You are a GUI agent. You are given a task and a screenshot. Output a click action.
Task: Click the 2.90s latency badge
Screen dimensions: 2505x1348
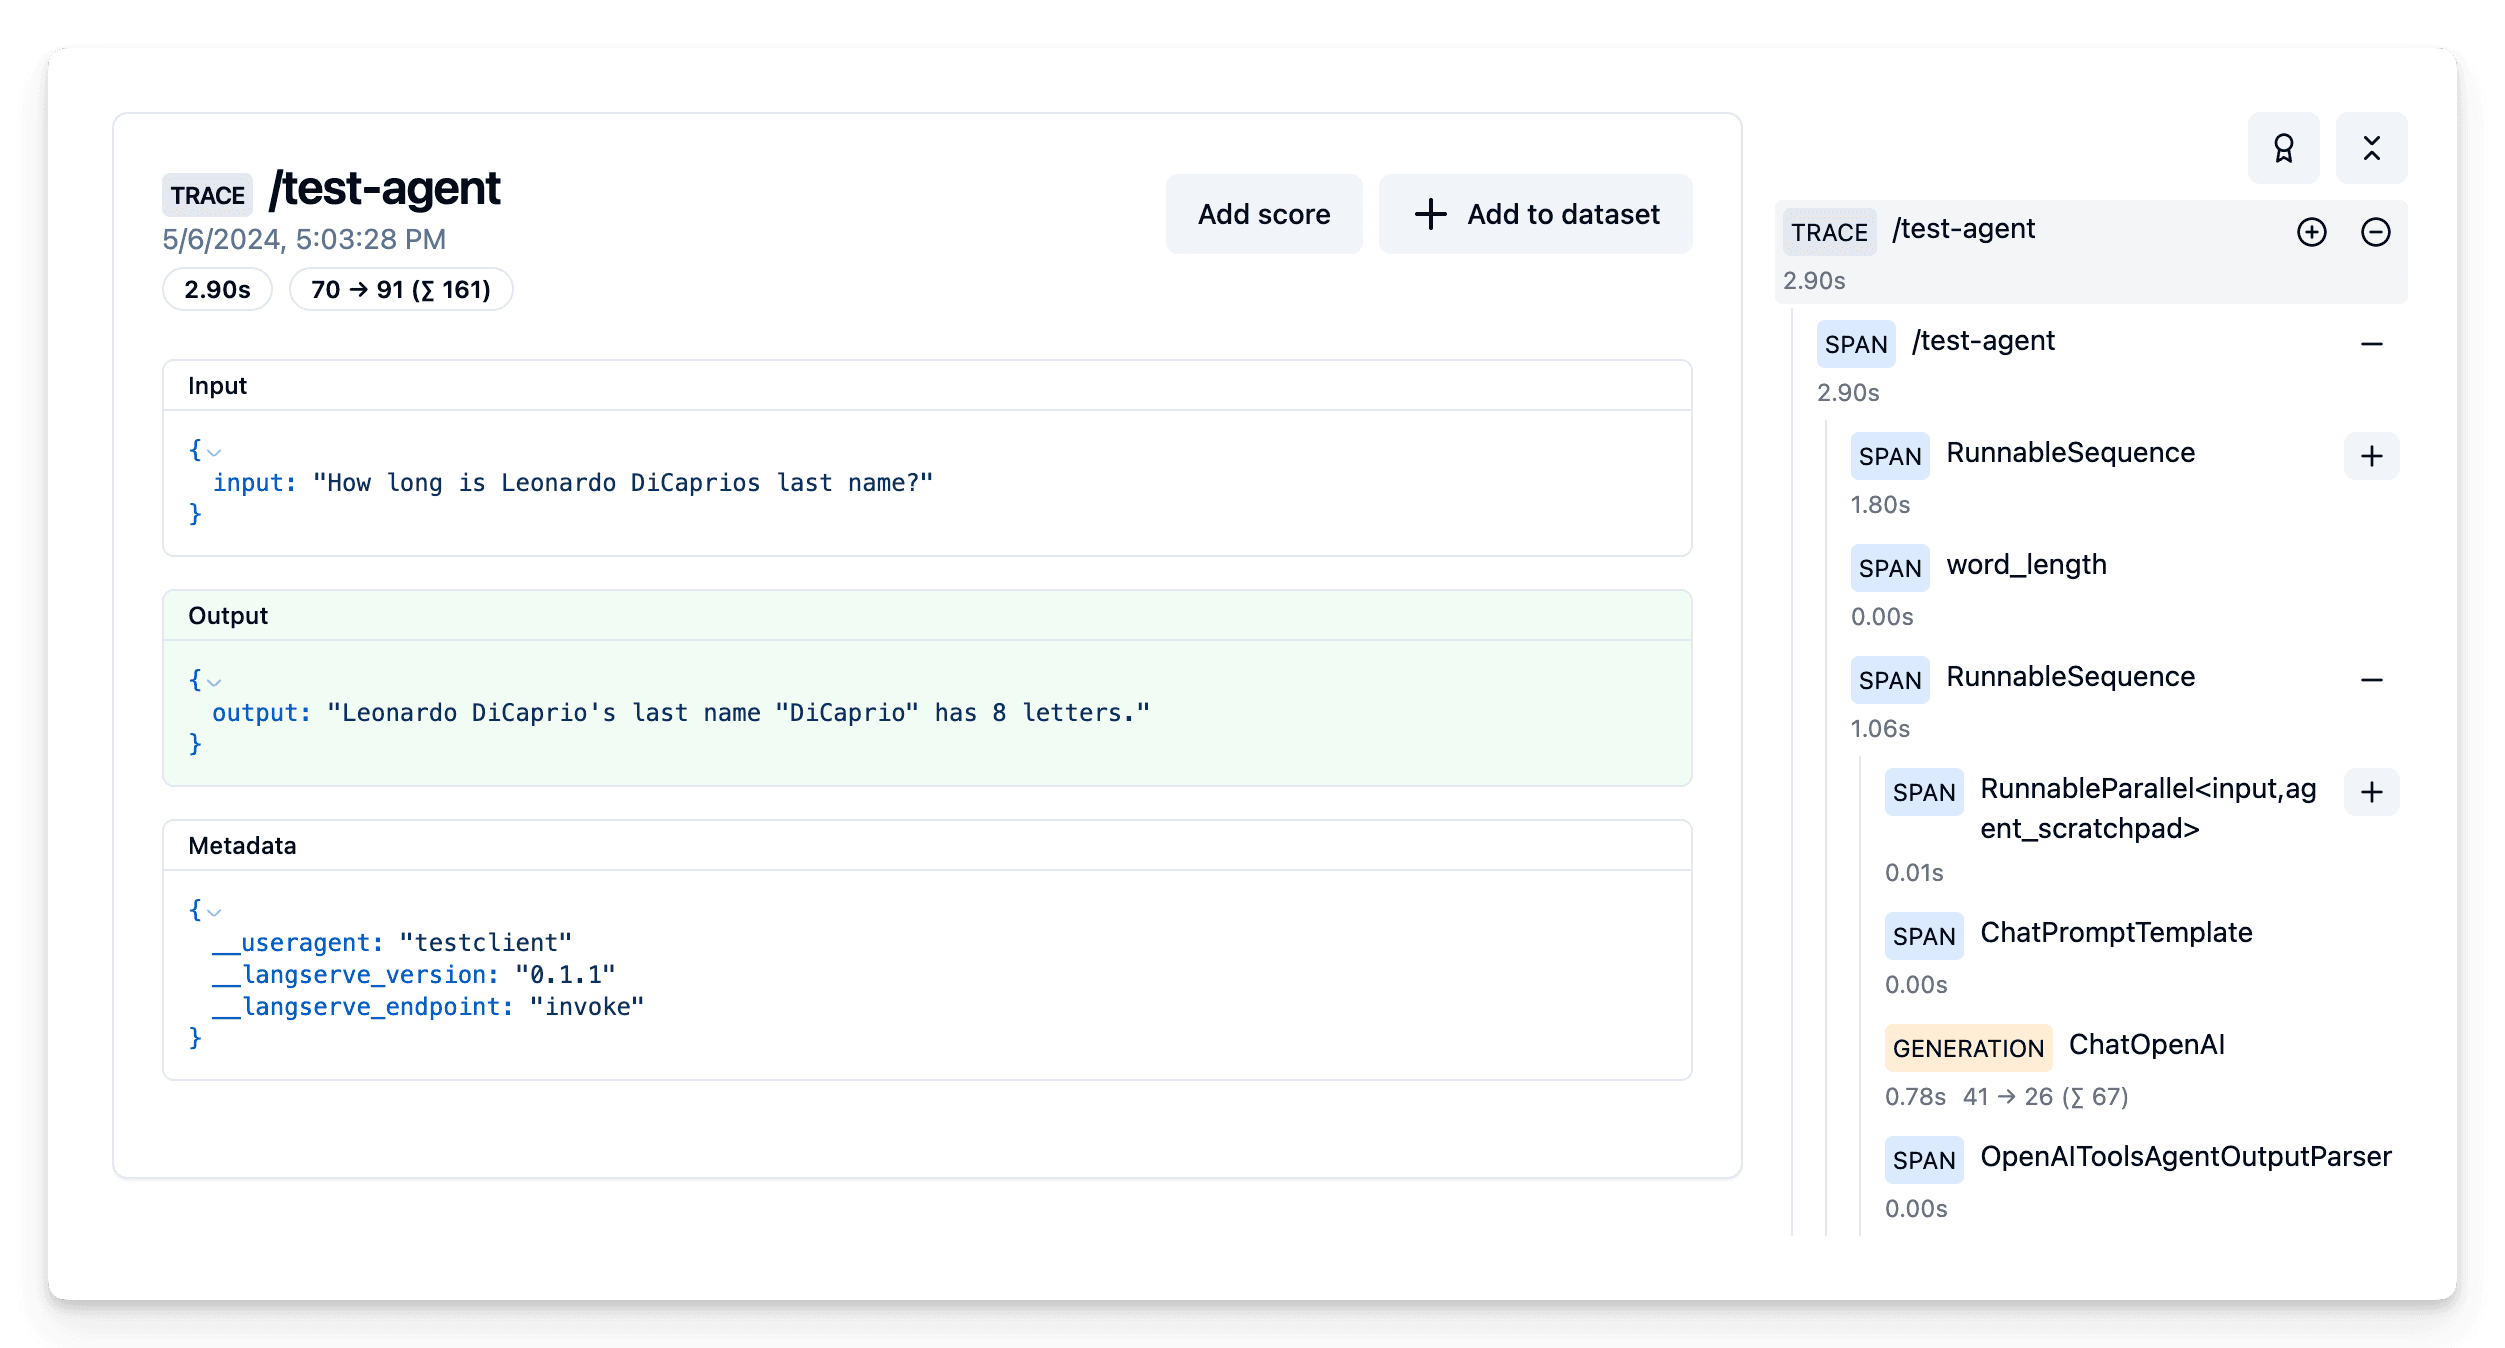click(217, 290)
